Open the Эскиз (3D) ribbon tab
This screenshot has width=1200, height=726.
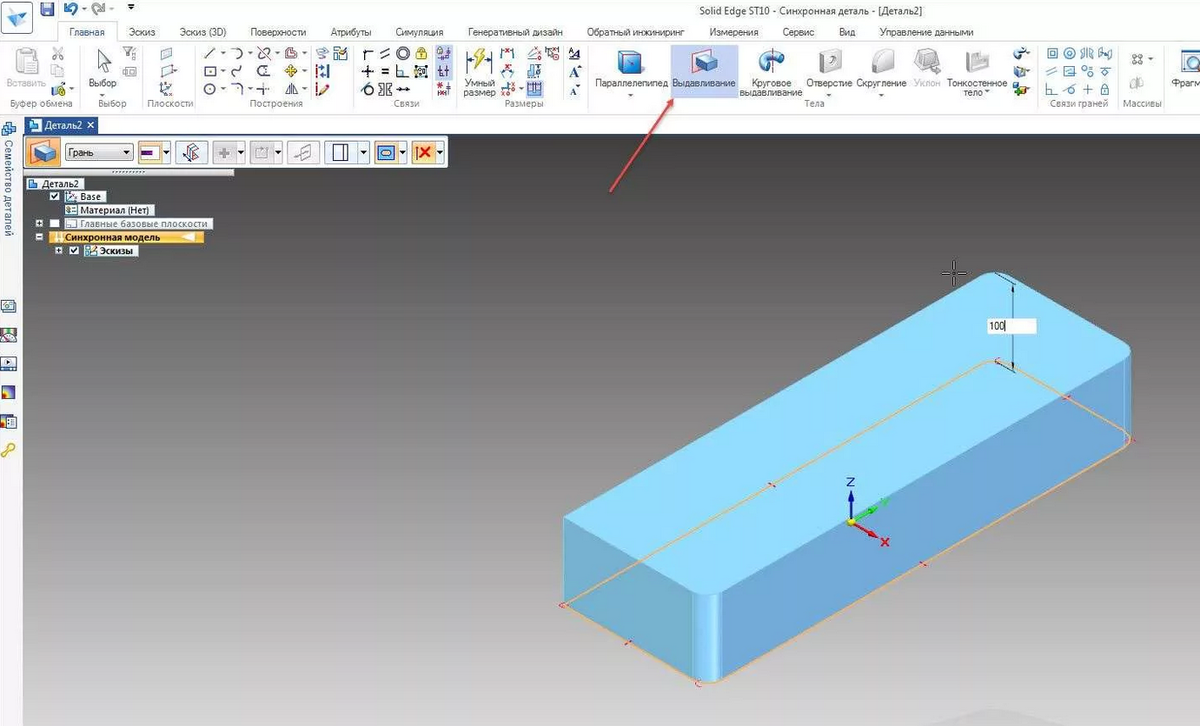coord(203,33)
